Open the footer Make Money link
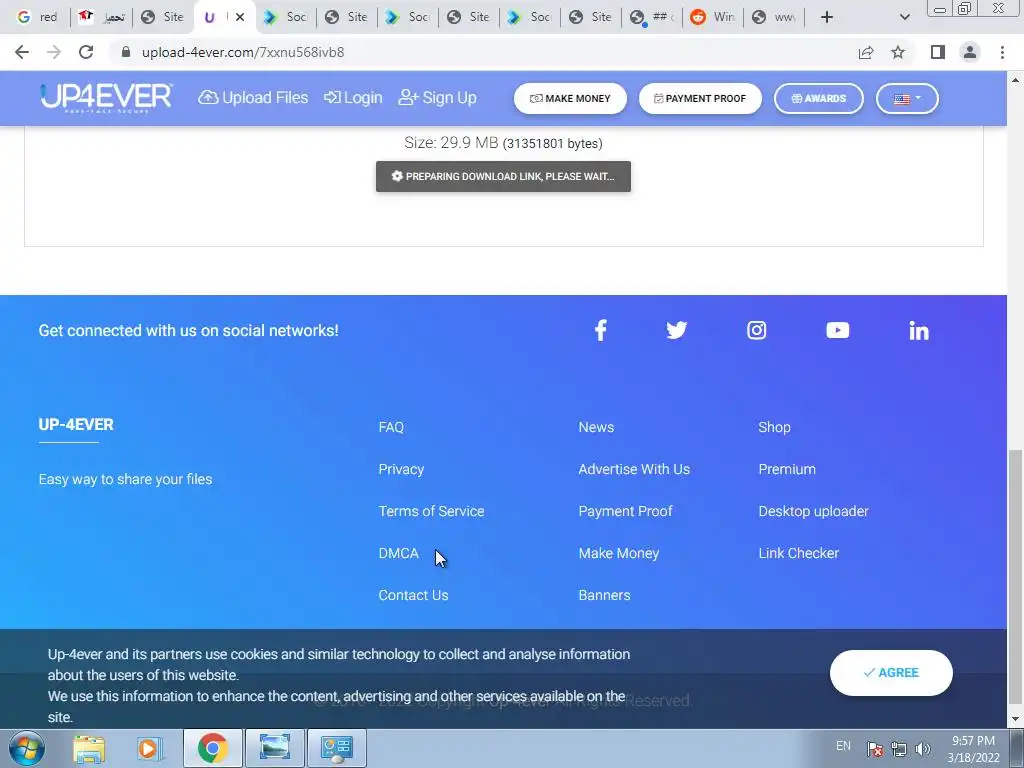This screenshot has width=1024, height=768. point(618,553)
